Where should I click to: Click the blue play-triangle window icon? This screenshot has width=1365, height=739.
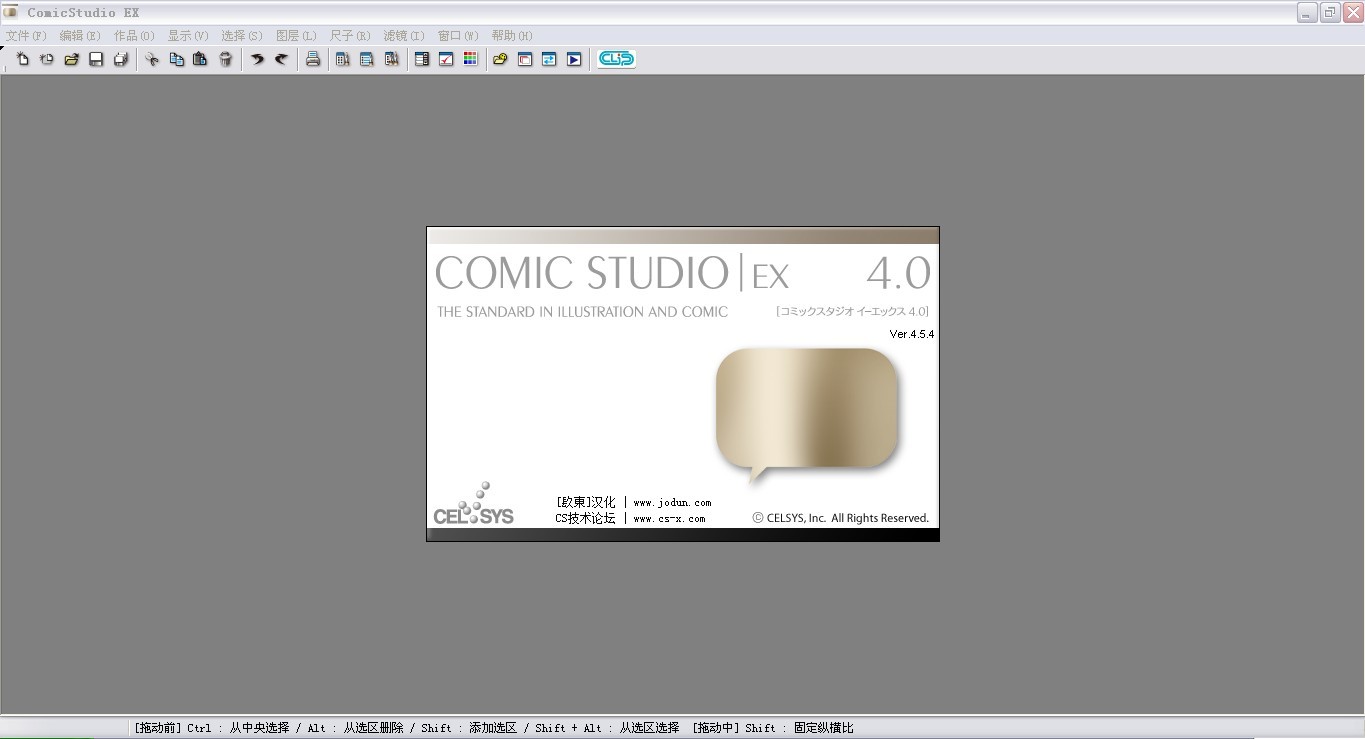point(574,59)
